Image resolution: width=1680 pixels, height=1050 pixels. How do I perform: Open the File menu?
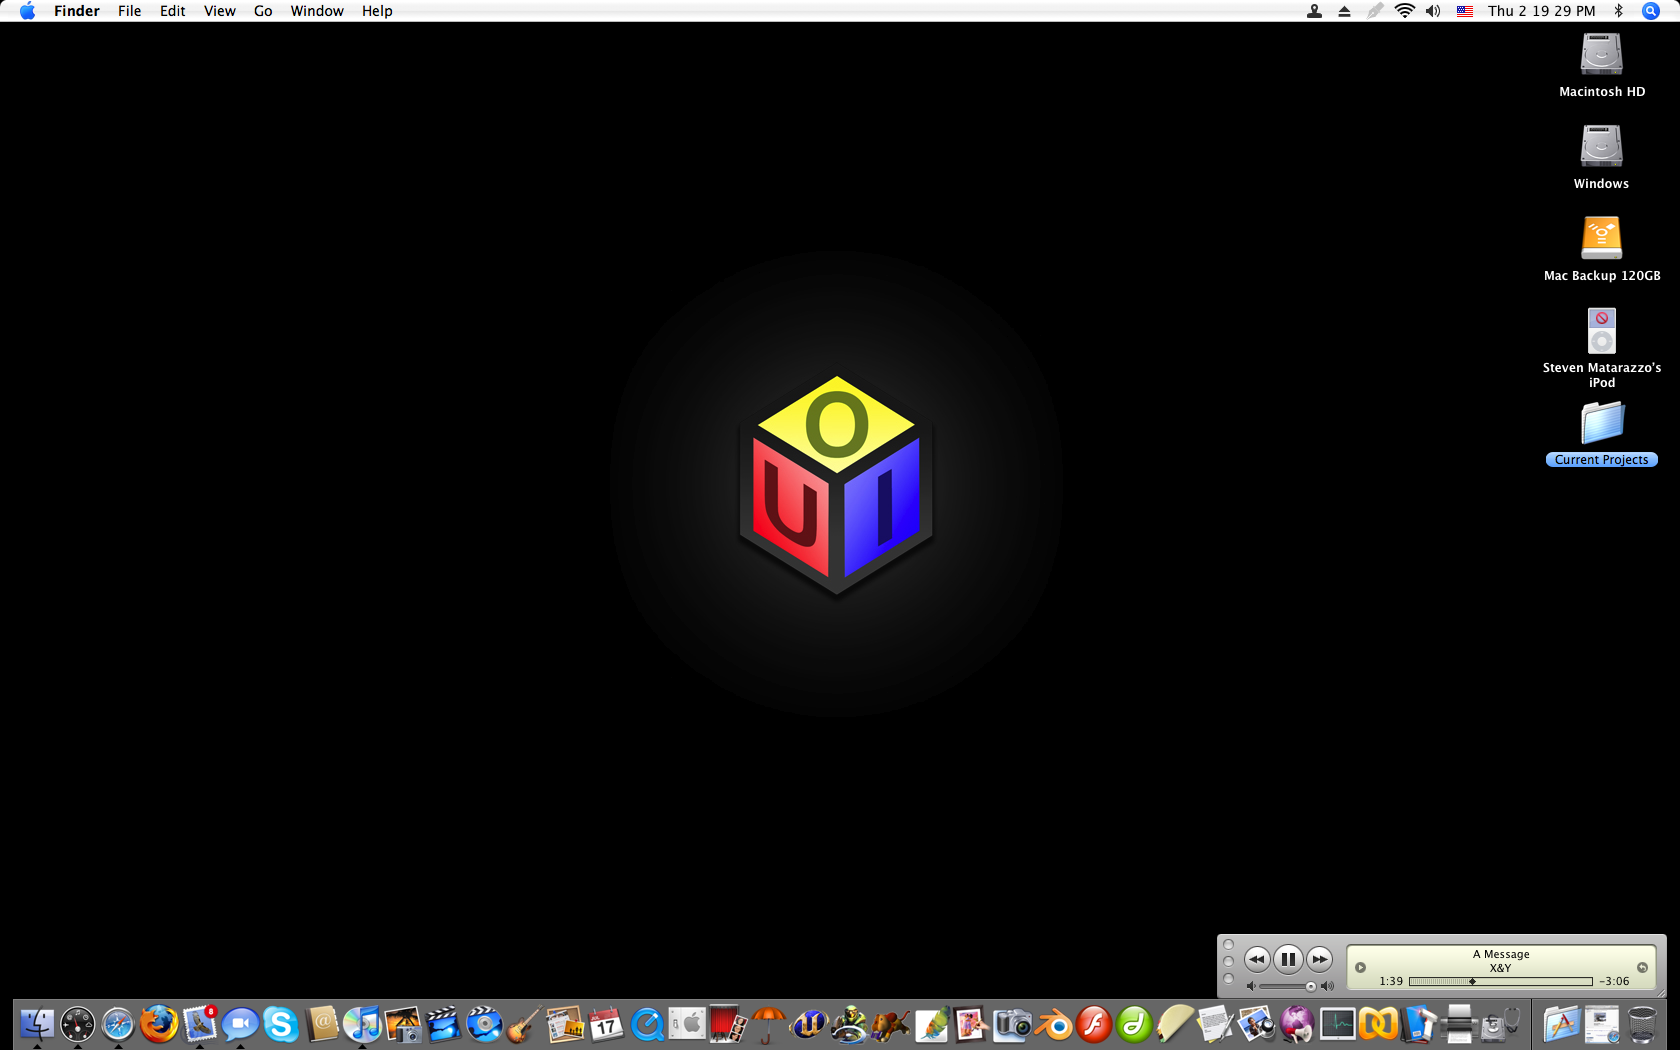129,11
